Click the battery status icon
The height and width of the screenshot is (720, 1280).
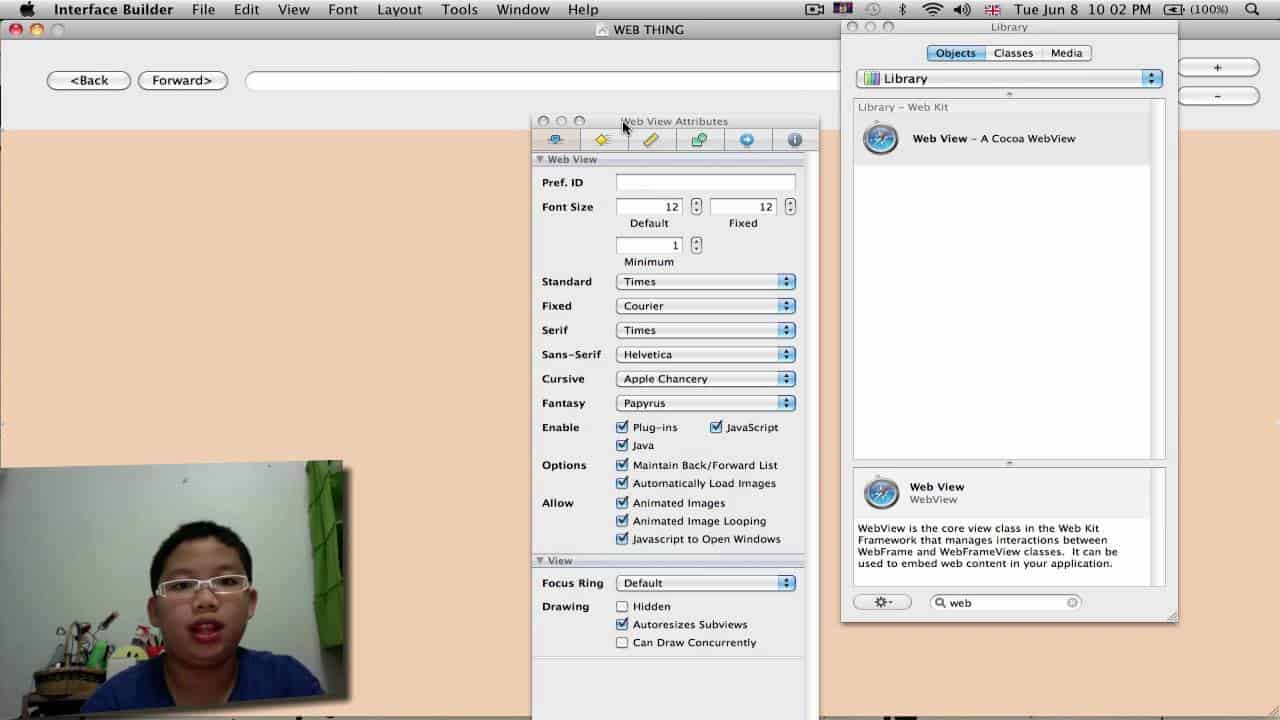coord(1173,10)
